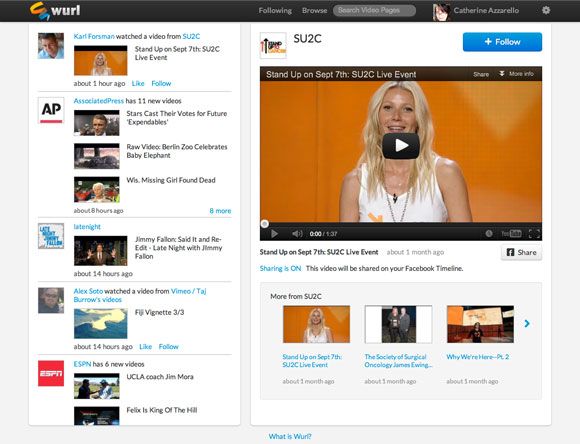580x444 pixels.
Task: Click the Facebook Share button
Action: coord(521,252)
